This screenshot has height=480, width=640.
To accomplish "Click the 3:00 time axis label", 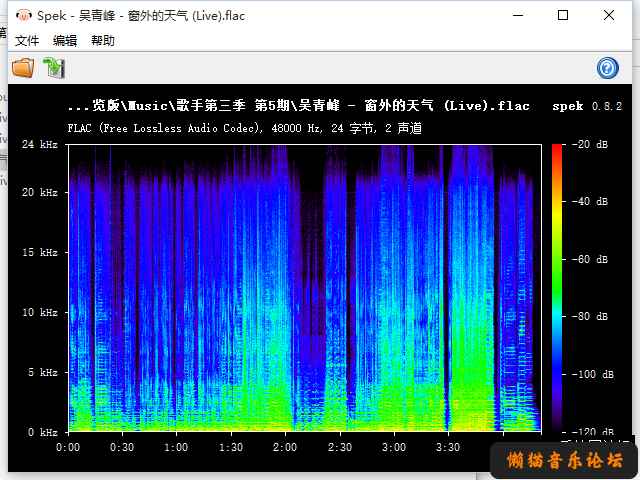I will [394, 447].
